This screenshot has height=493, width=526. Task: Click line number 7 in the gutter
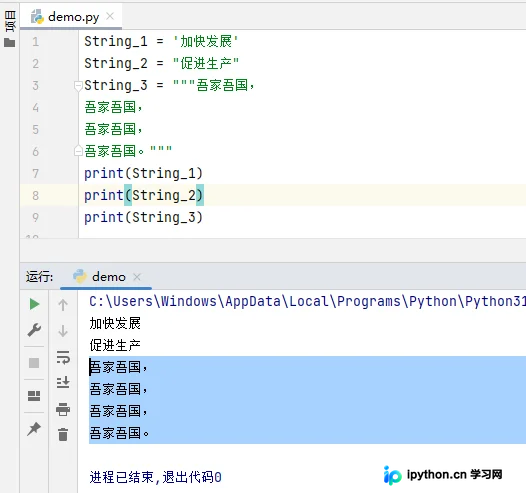coord(36,174)
